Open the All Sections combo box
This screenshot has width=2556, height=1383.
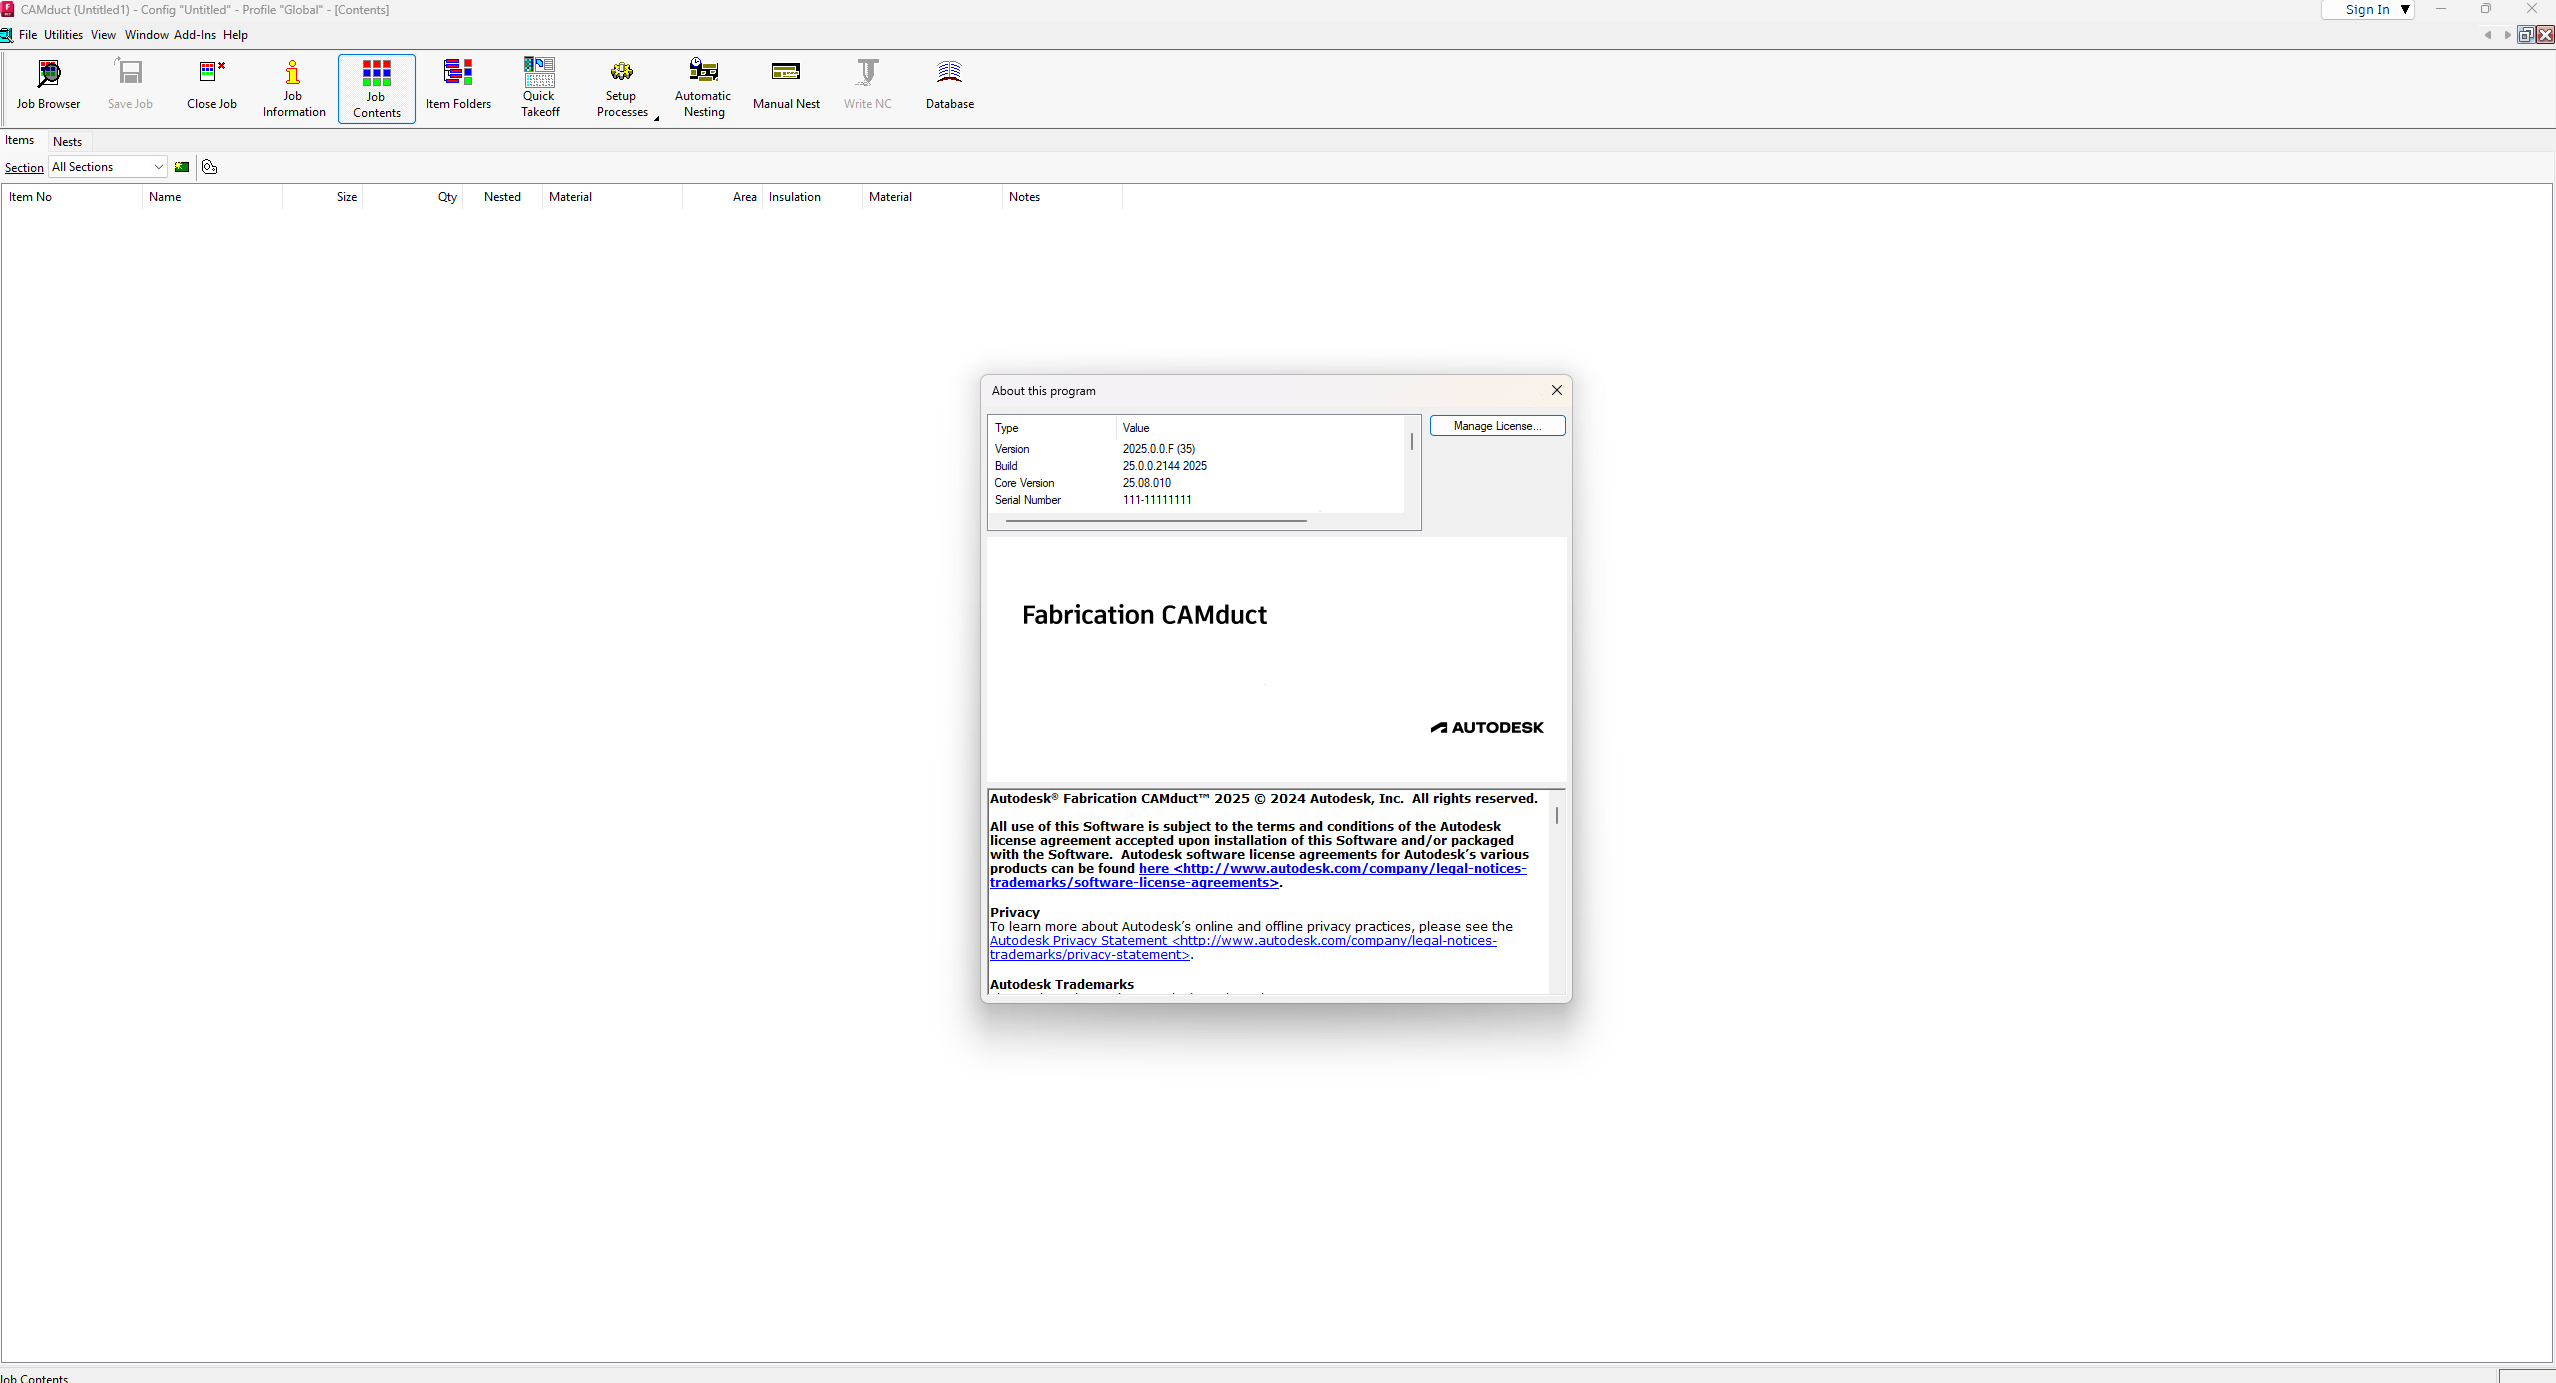tap(108, 167)
